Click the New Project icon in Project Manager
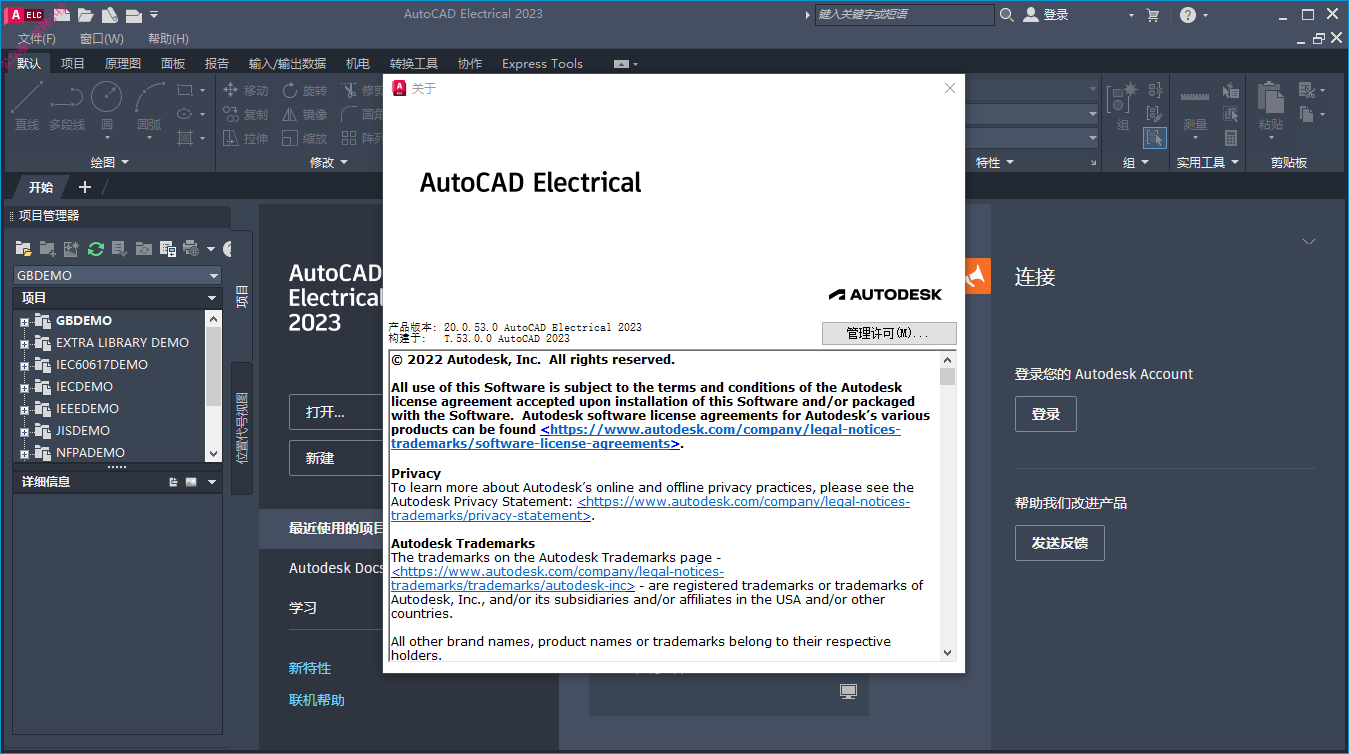Screen dimensions: 1349x754 (47, 248)
